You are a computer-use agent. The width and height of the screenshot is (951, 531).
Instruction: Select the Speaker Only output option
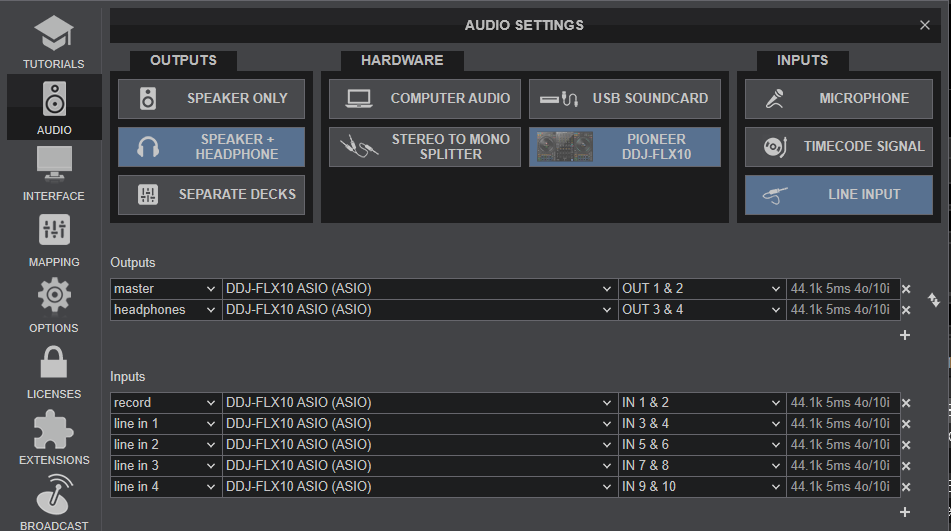(x=211, y=99)
